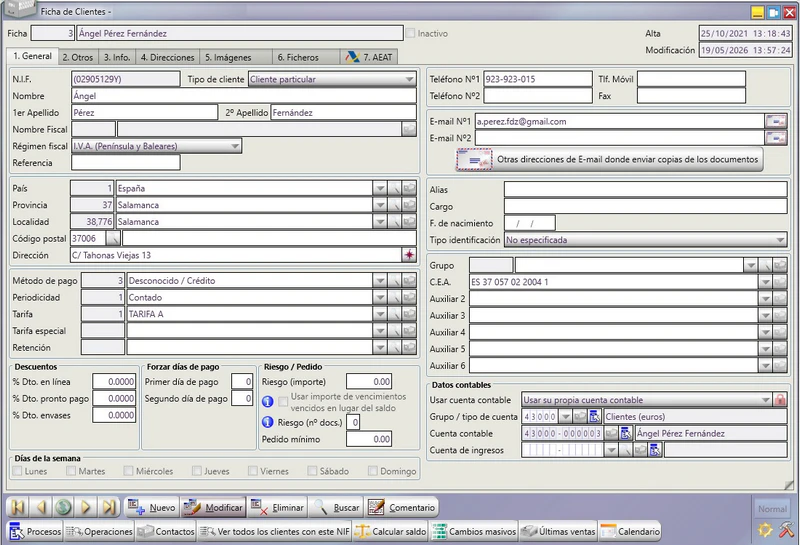
Task: Go to first record navigation arrow
Action: [x=18, y=507]
